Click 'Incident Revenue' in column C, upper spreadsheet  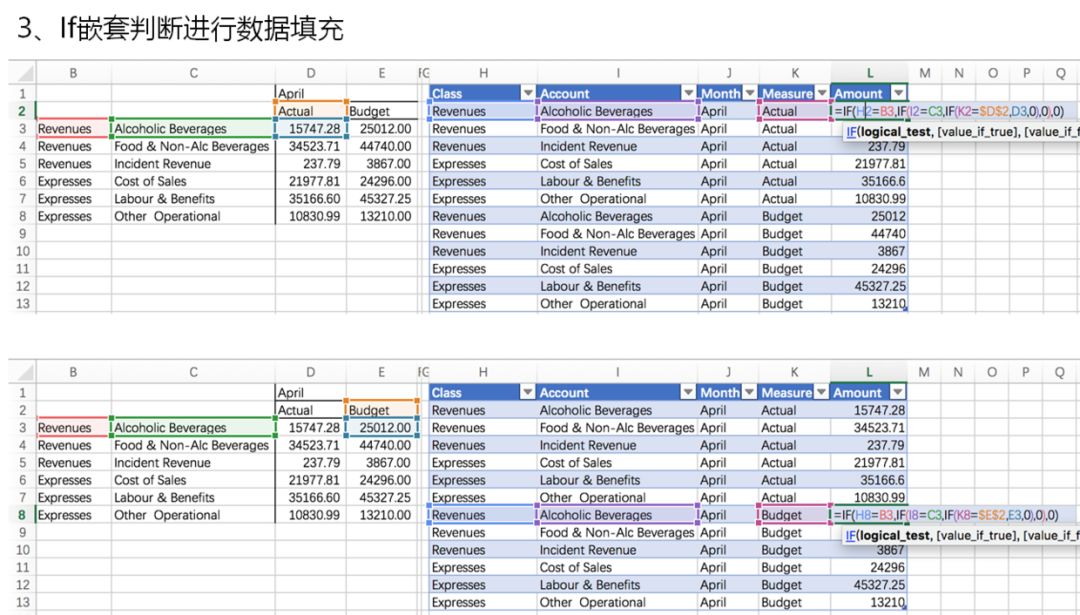[194, 164]
